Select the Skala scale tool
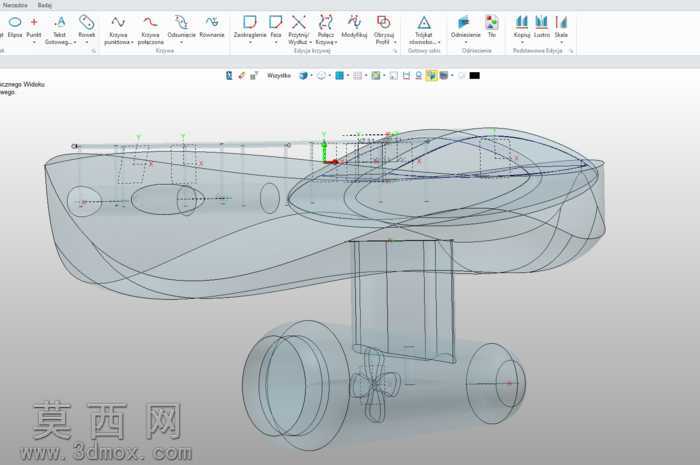This screenshot has height=465, width=700. [x=561, y=26]
